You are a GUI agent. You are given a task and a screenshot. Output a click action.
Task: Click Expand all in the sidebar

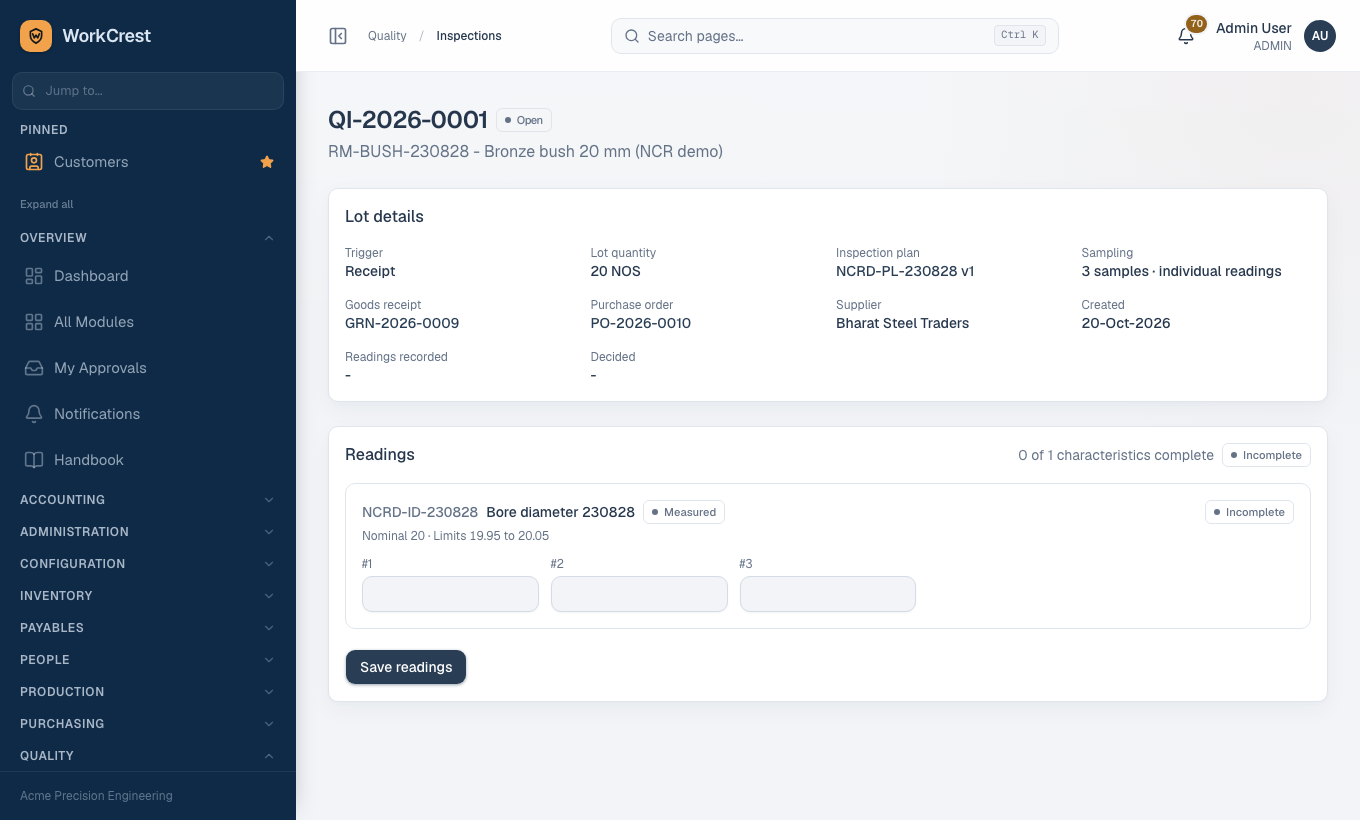pyautogui.click(x=47, y=204)
